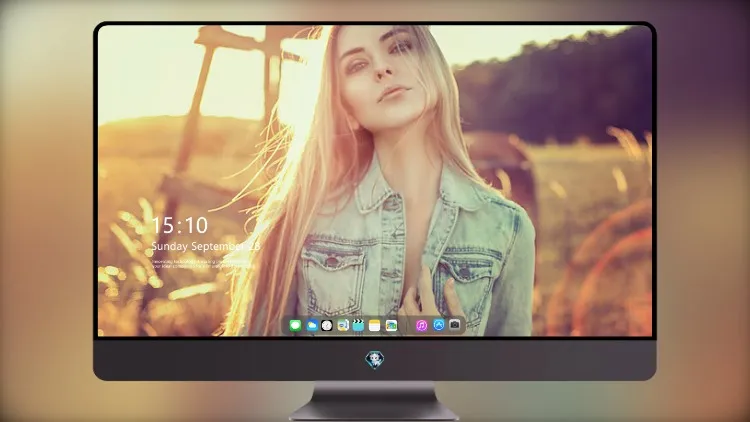Open the Photos gallery app in dock
The width and height of the screenshot is (750, 422).
coord(391,326)
